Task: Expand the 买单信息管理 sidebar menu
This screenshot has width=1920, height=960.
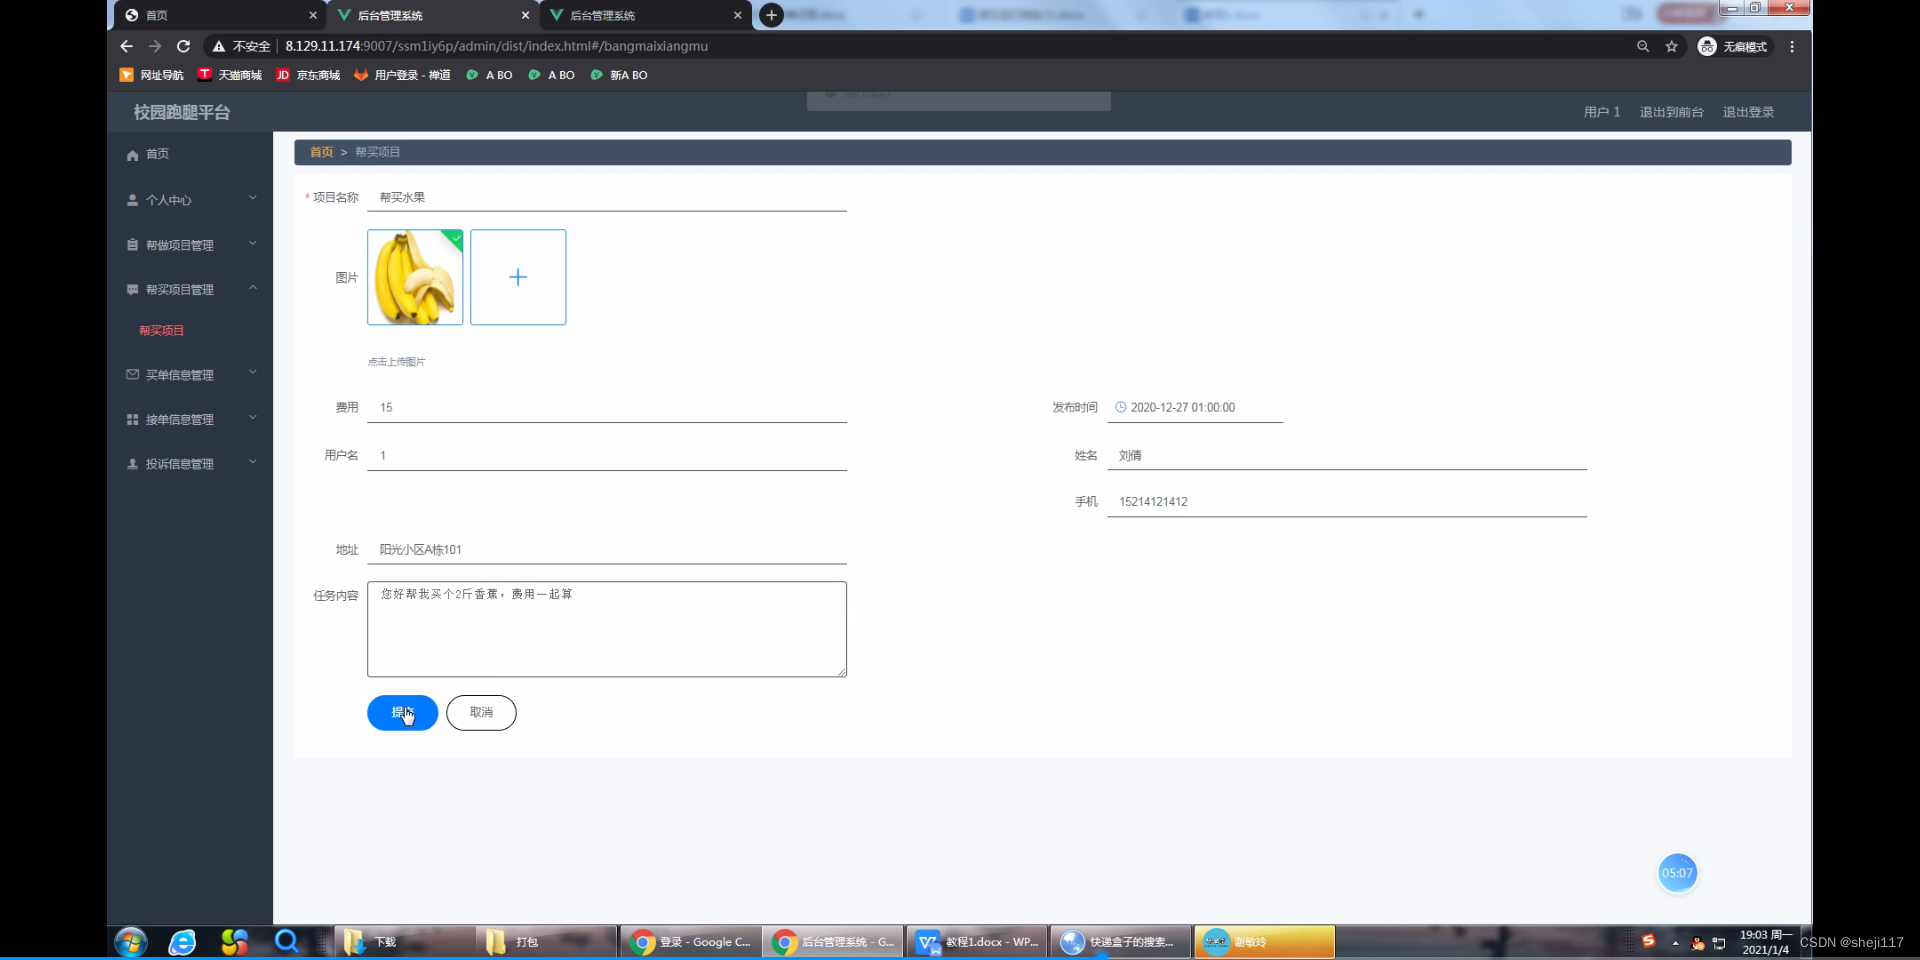Action: point(190,375)
